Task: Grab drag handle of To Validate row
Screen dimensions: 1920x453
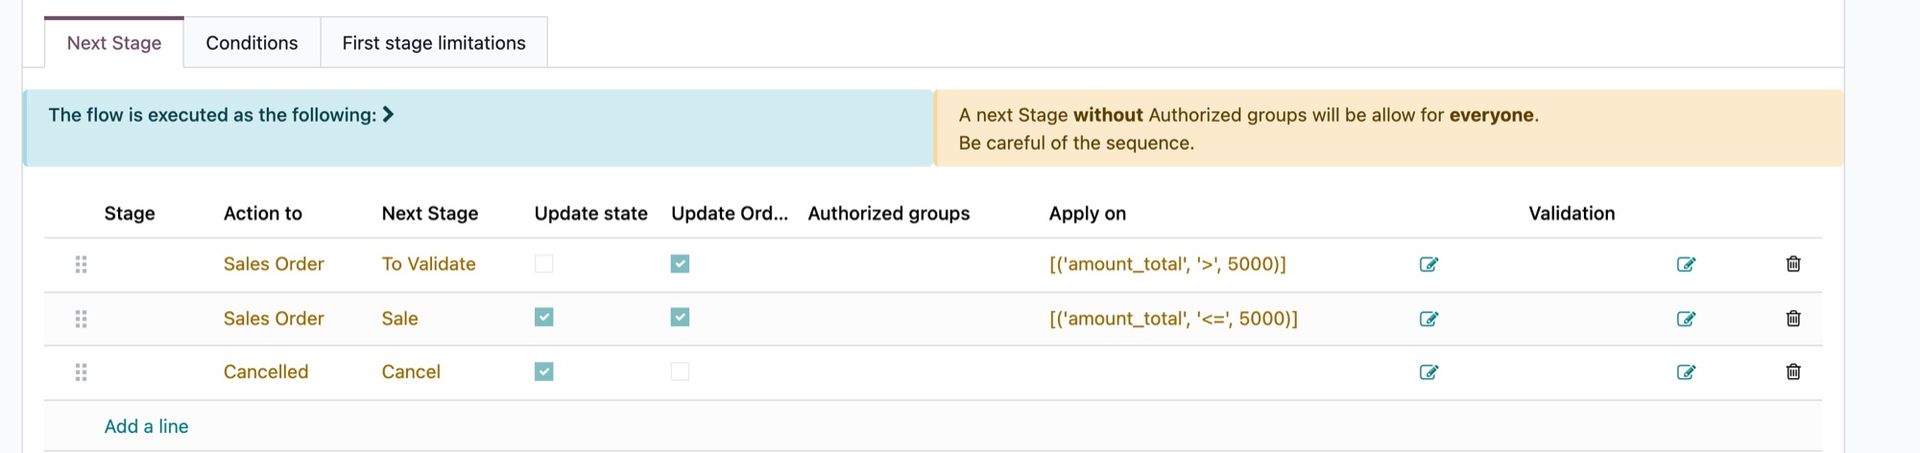Action: click(x=81, y=264)
